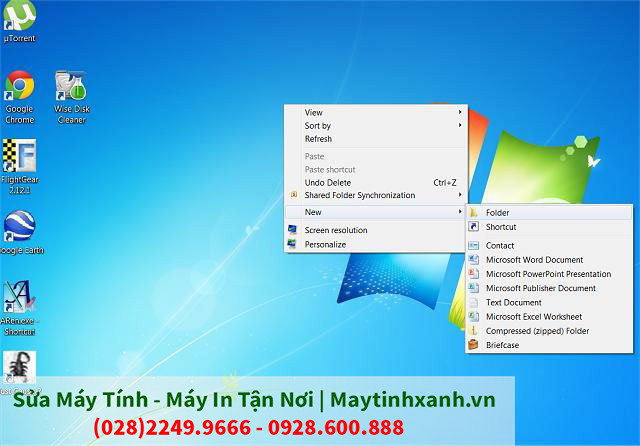Click the greyed Paste shortcut entry

[x=376, y=169]
